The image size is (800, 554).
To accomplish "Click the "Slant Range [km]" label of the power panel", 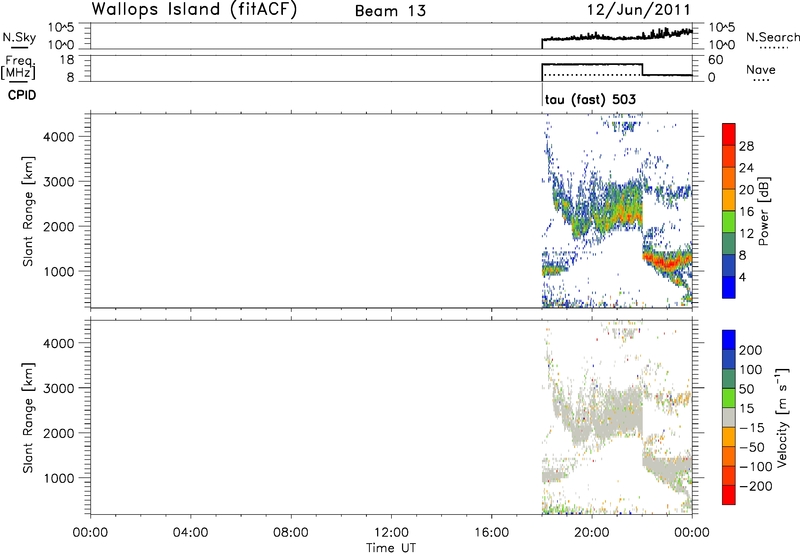I will click(x=28, y=211).
